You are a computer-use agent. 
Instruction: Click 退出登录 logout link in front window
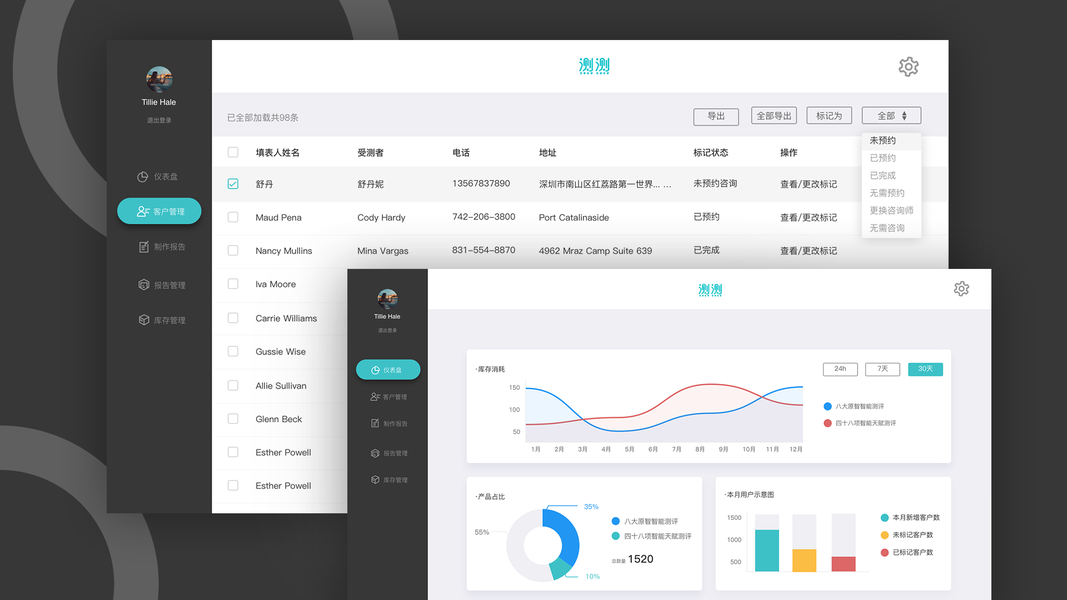tap(387, 331)
